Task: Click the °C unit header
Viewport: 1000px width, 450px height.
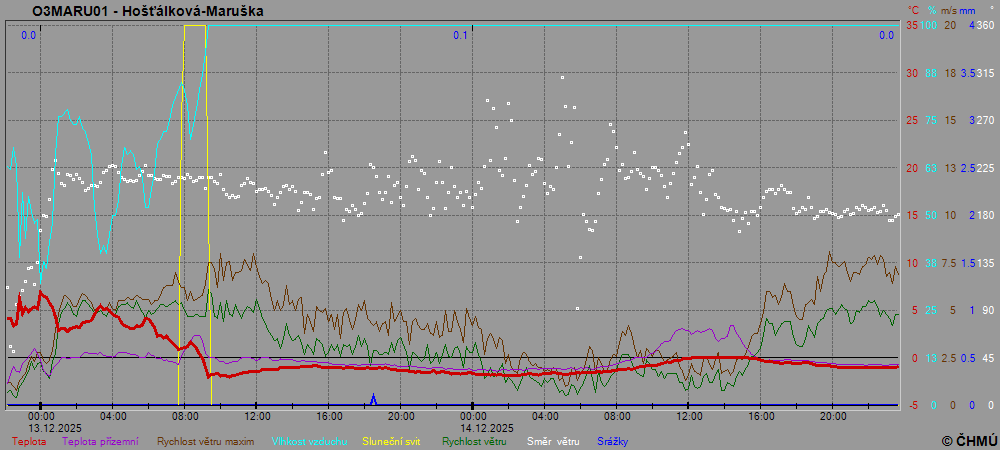Action: click(912, 10)
